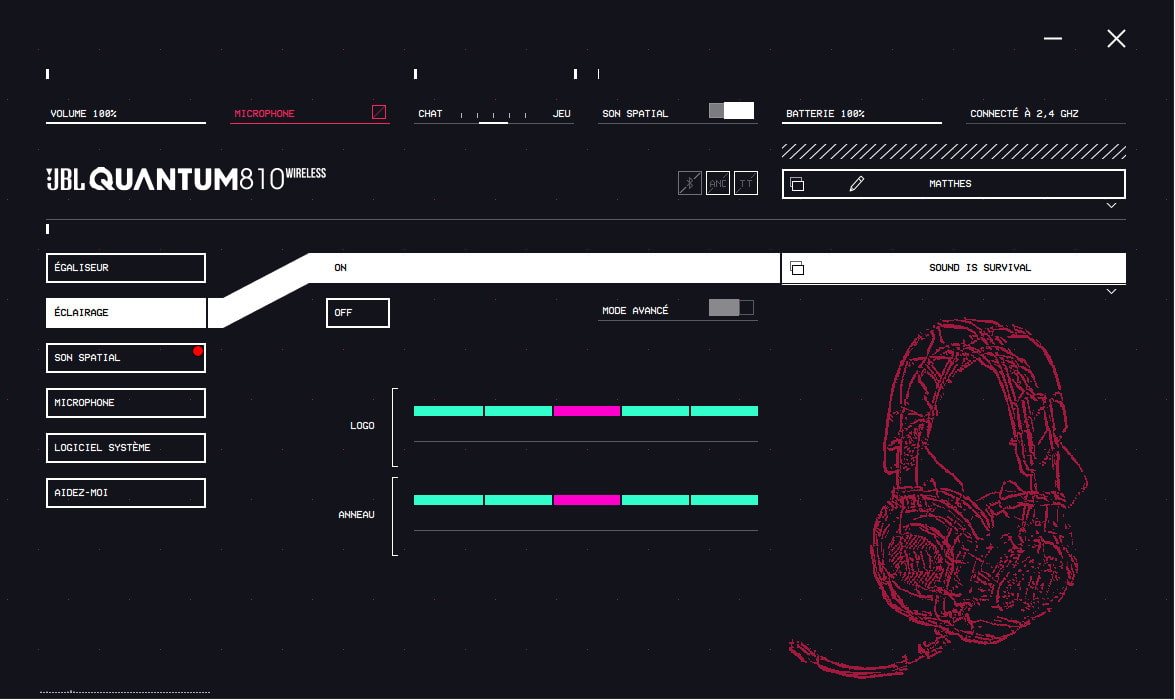Screen dimensions: 1175x700
Task: Open the Aidez-moi help section
Action: [126, 492]
